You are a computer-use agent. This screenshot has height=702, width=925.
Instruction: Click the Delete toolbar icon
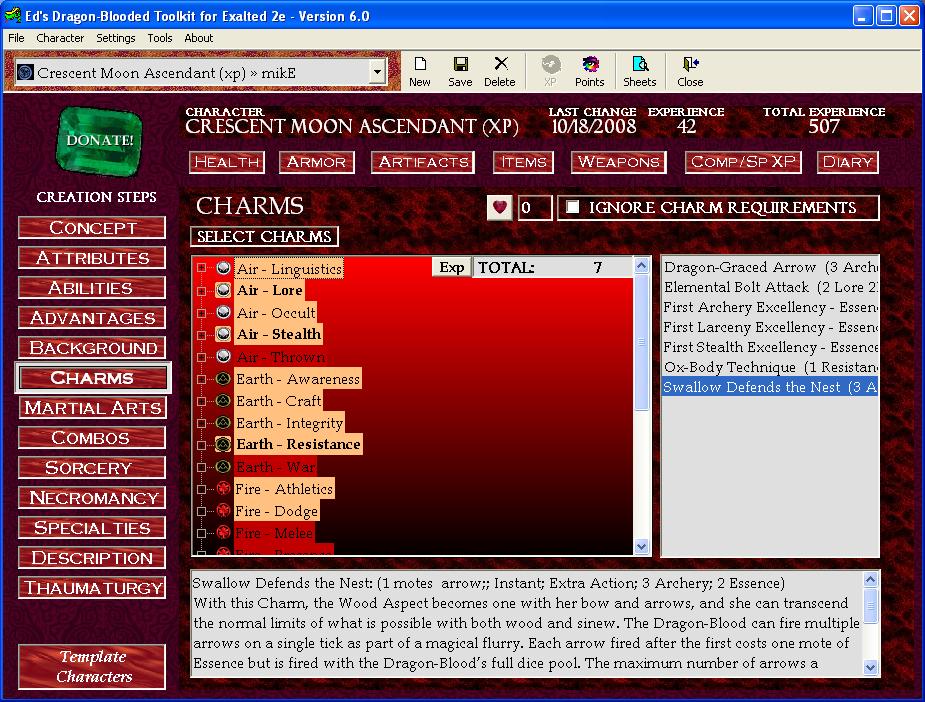click(x=500, y=71)
